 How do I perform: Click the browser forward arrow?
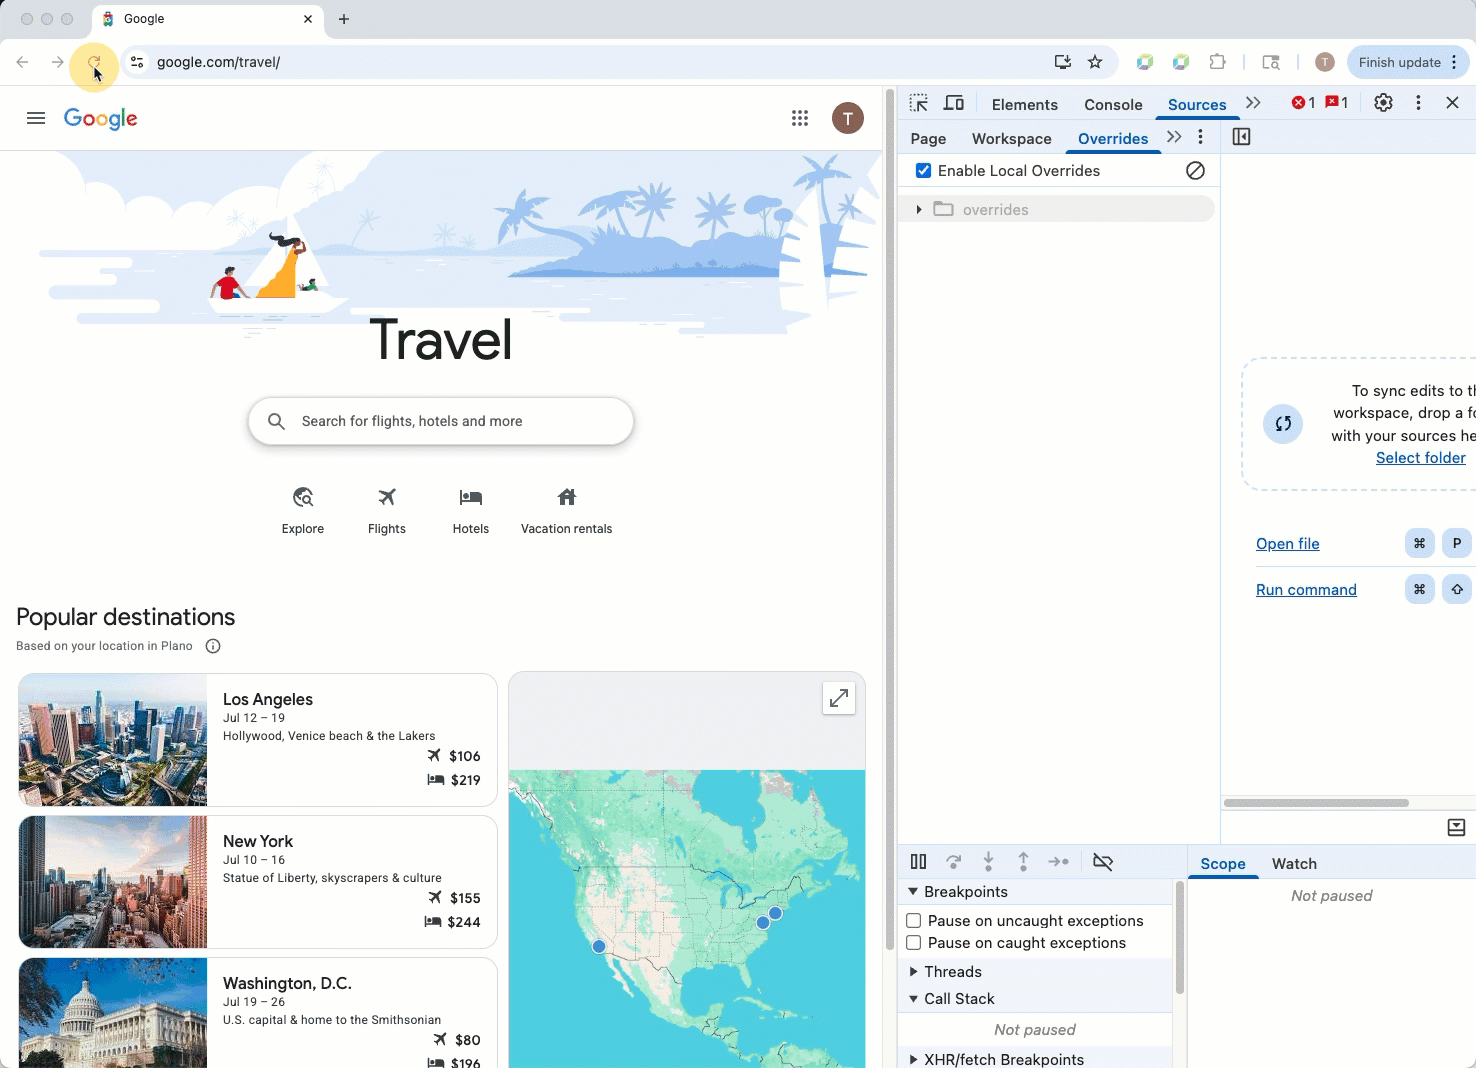point(58,62)
